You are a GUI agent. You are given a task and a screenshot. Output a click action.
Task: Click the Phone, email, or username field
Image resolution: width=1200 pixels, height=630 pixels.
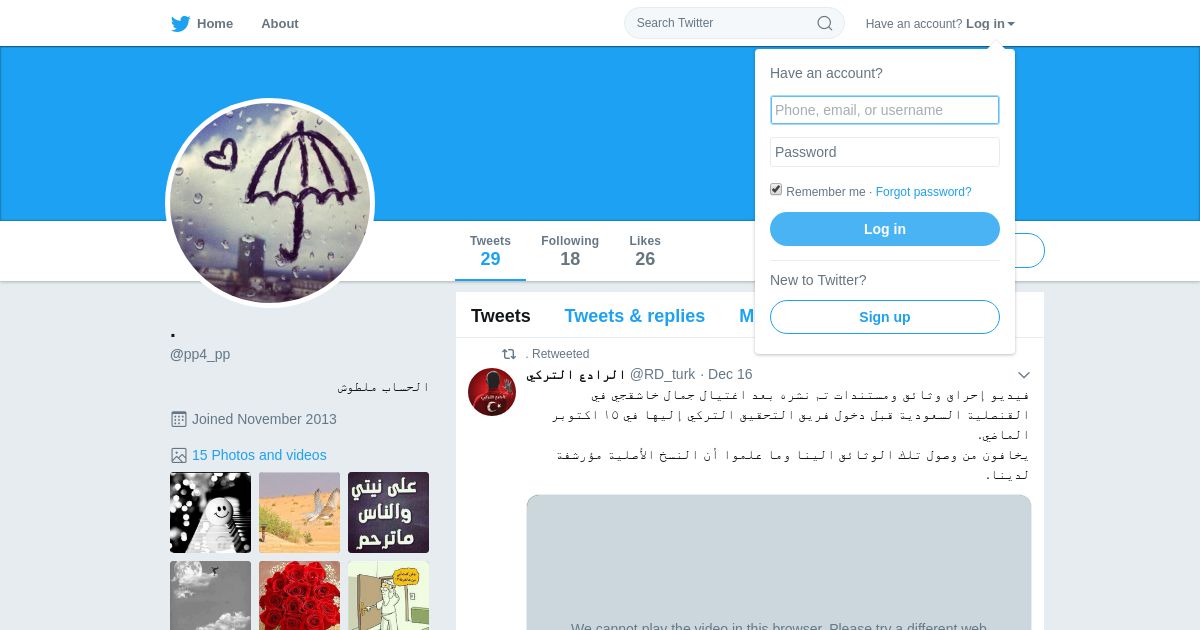pos(885,110)
